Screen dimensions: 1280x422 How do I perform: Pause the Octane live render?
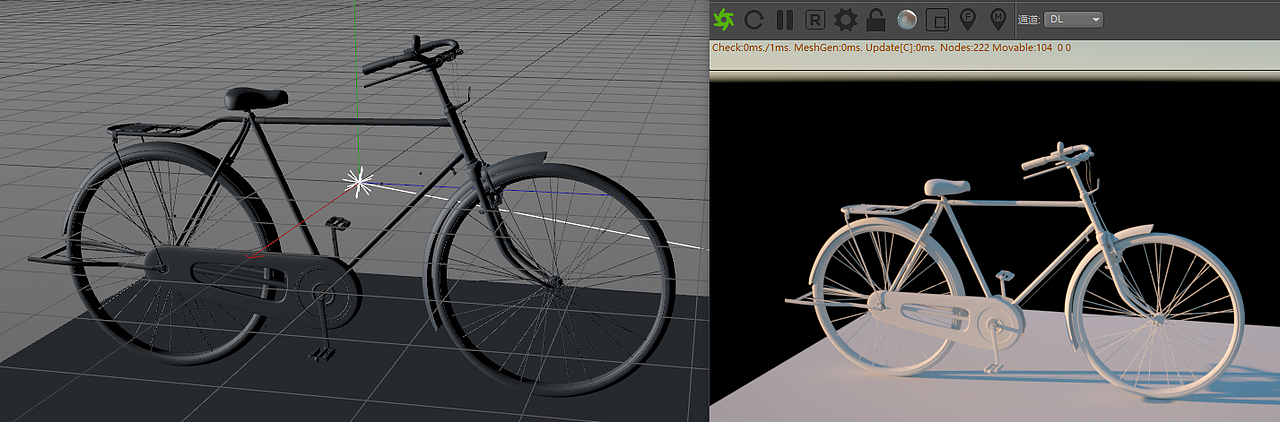coord(785,19)
